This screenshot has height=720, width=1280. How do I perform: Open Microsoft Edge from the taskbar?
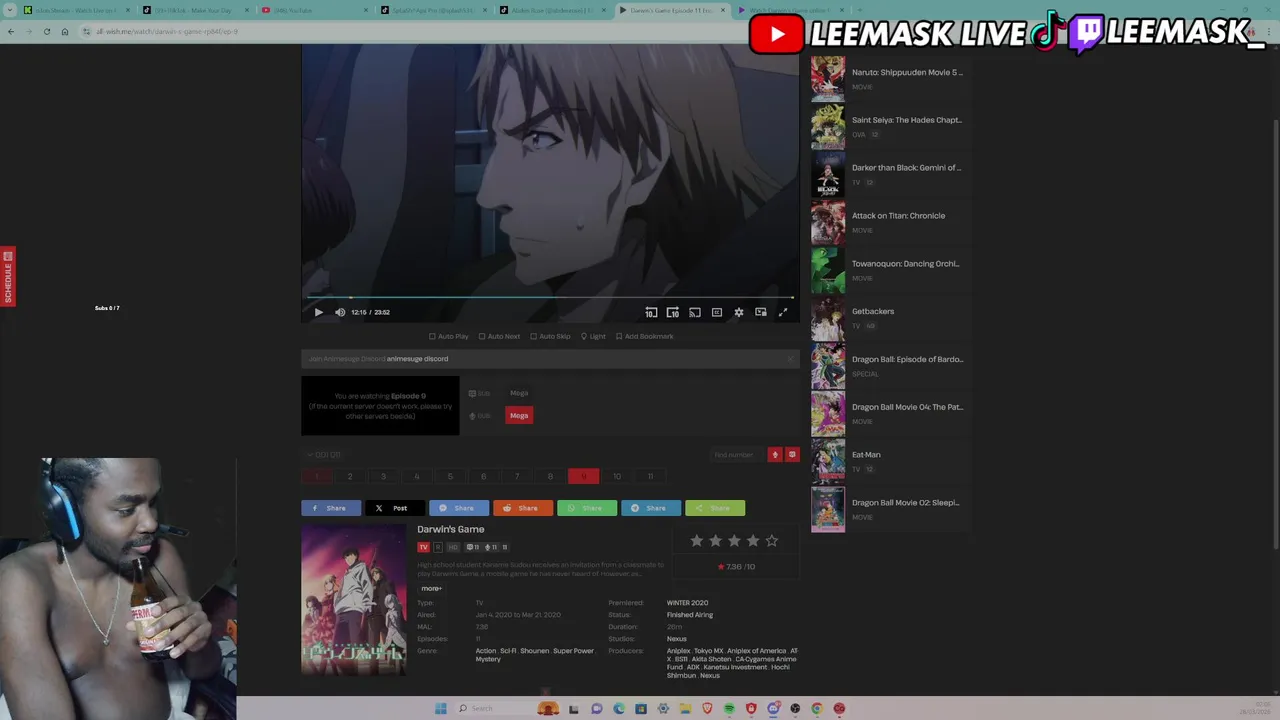(619, 709)
